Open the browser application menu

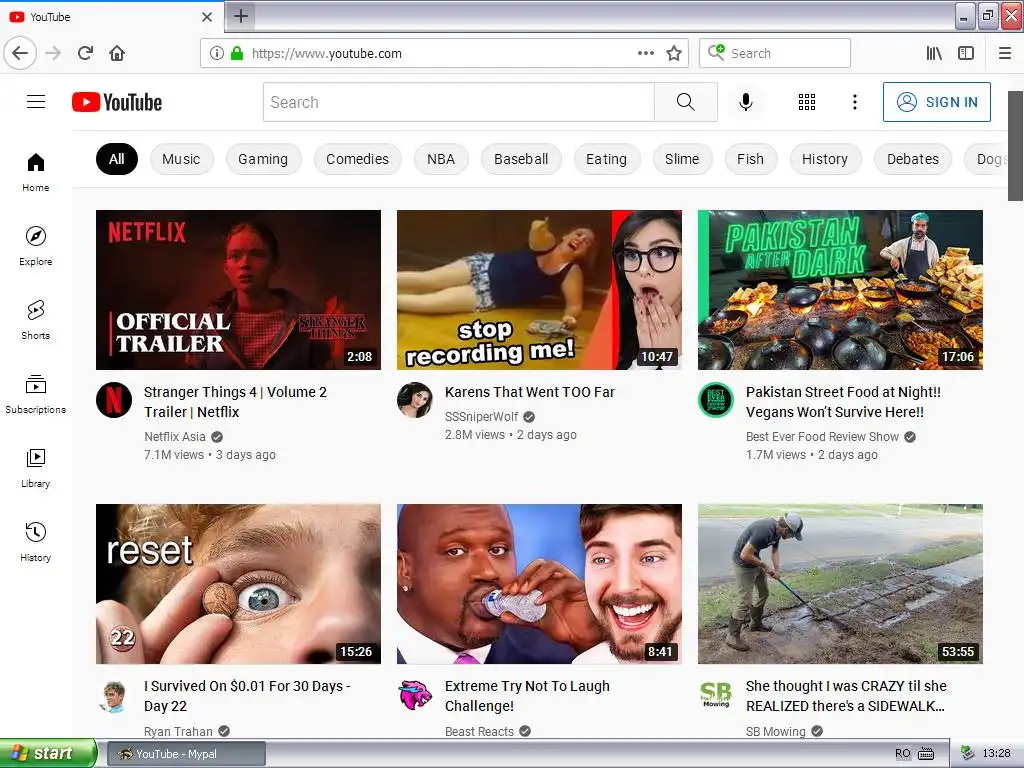[1005, 53]
